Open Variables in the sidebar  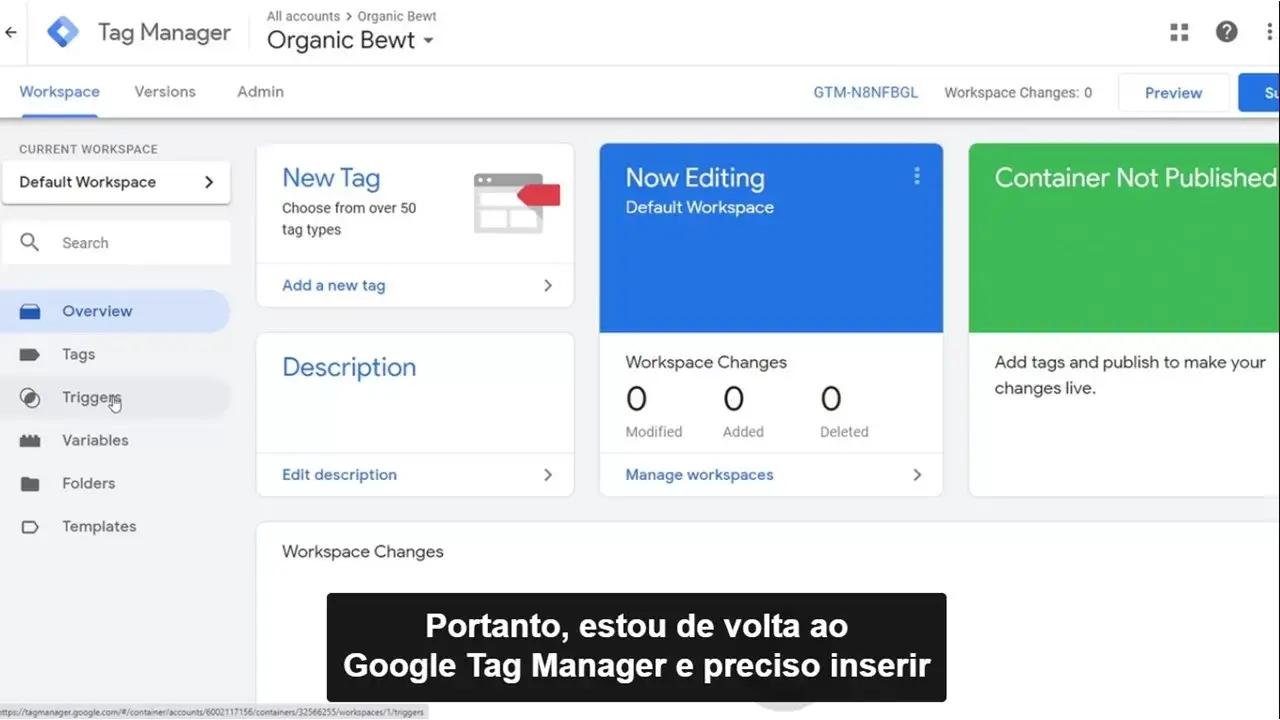[x=116, y=440]
